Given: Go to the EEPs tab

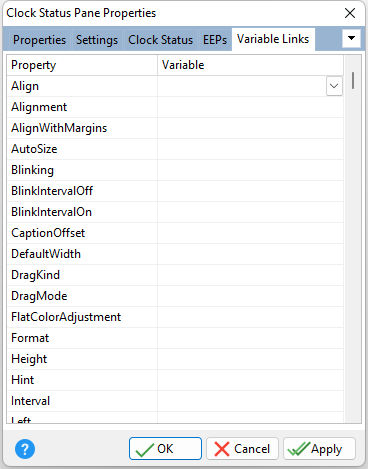Looking at the screenshot, I should coord(215,40).
